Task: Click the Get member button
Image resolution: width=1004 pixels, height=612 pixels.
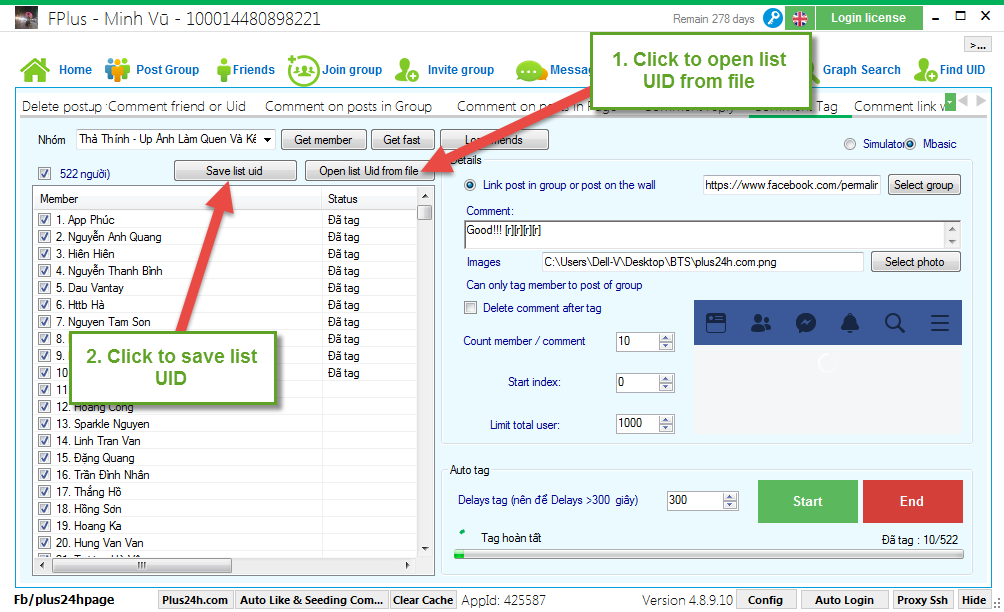Action: coord(323,140)
